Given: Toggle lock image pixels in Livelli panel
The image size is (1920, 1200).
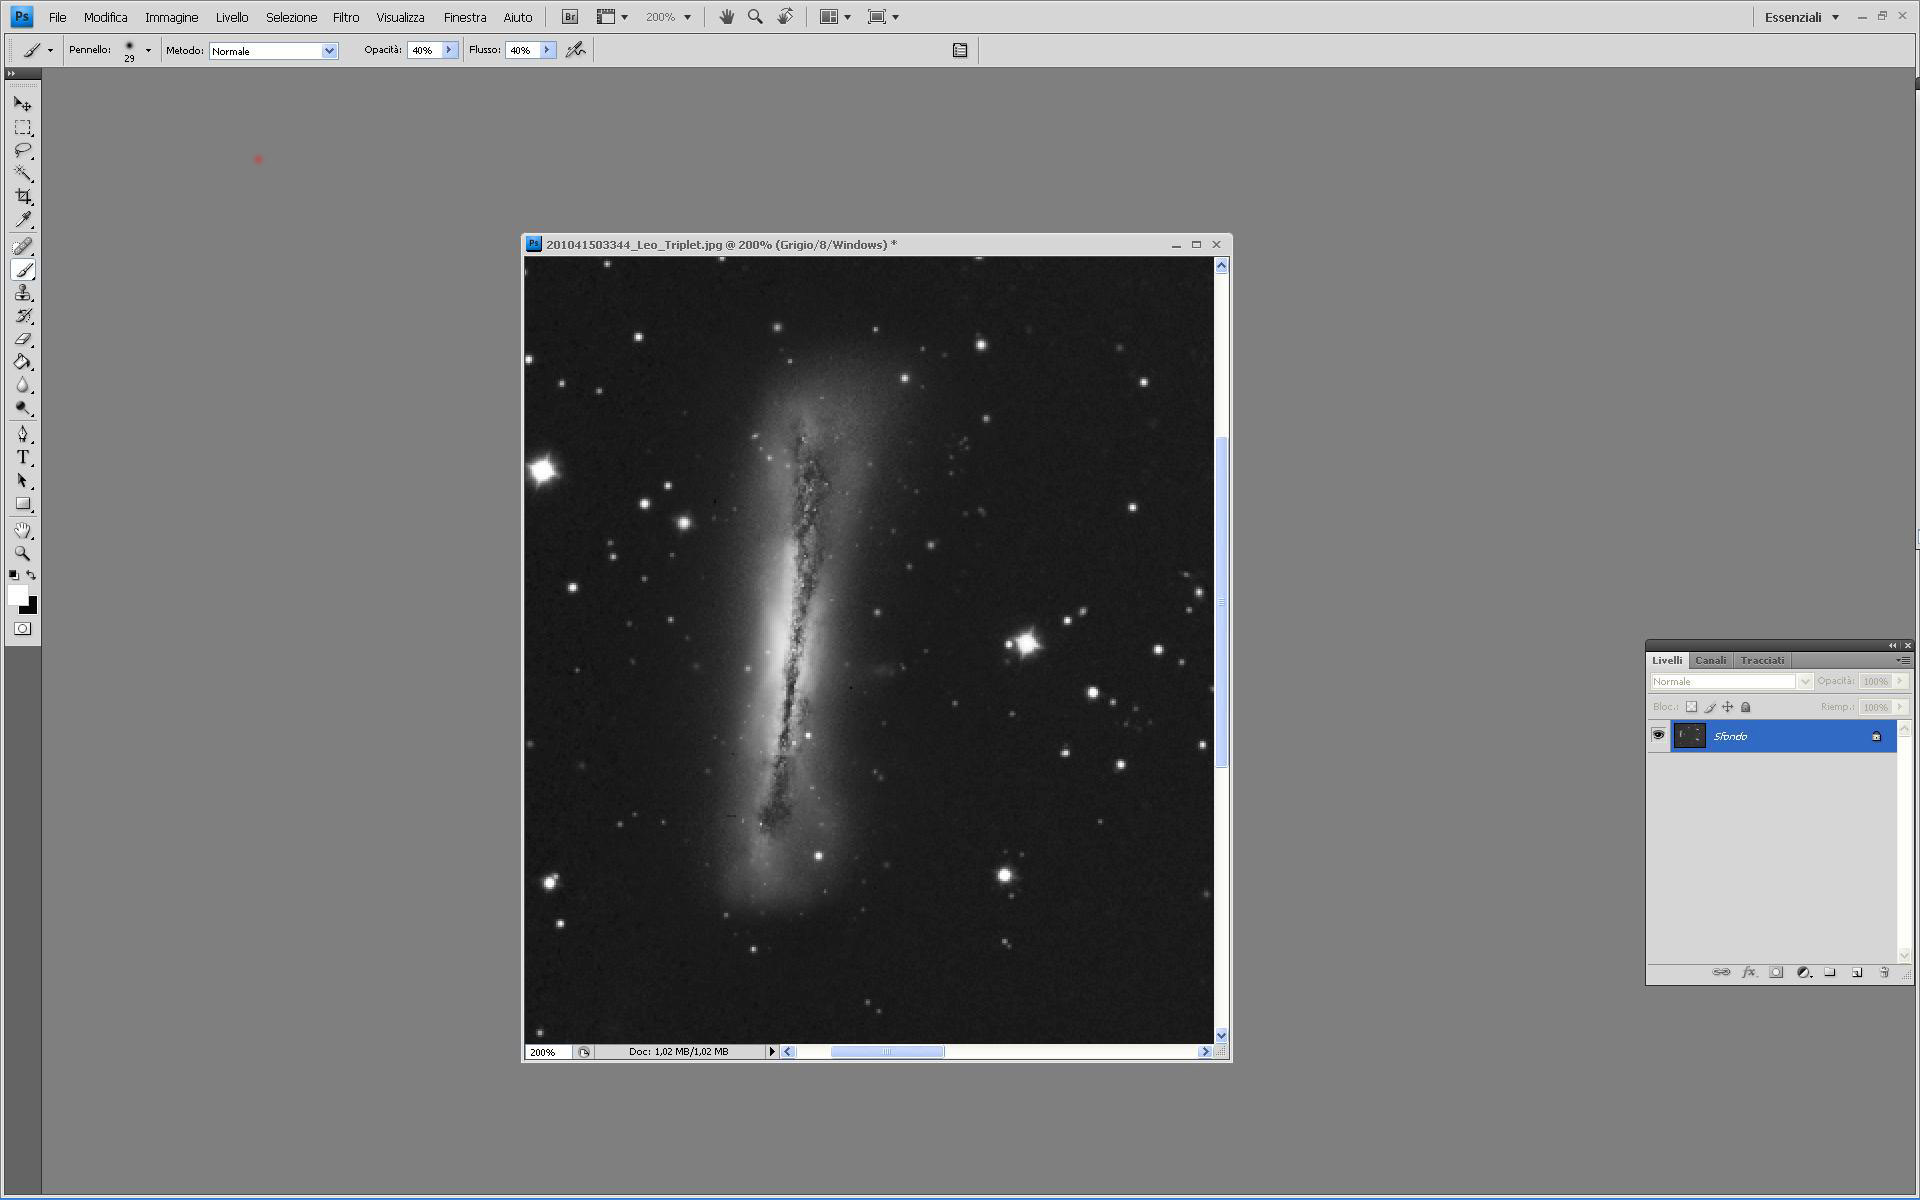Looking at the screenshot, I should (x=1710, y=707).
